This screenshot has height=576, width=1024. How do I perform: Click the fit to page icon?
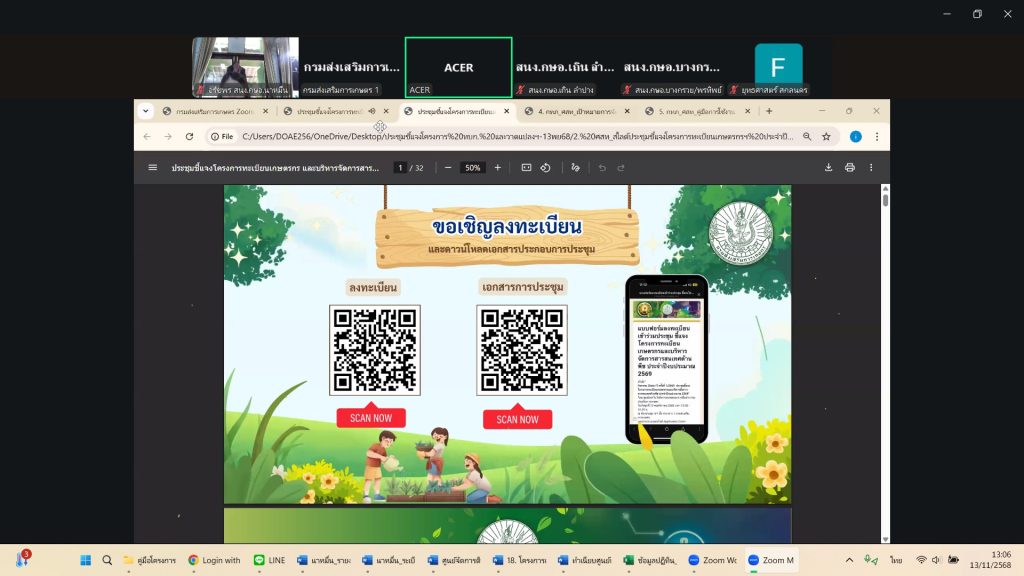point(526,167)
